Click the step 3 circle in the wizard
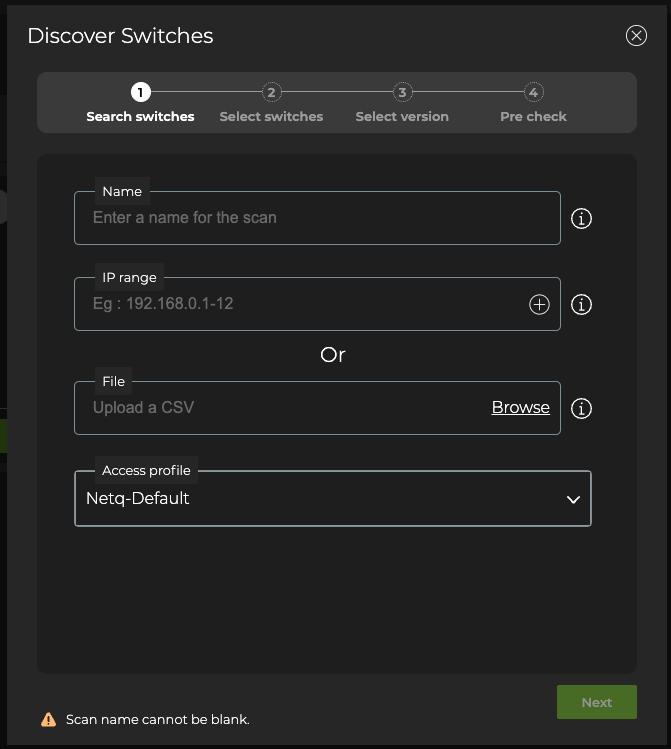The width and height of the screenshot is (671, 749). (x=402, y=93)
